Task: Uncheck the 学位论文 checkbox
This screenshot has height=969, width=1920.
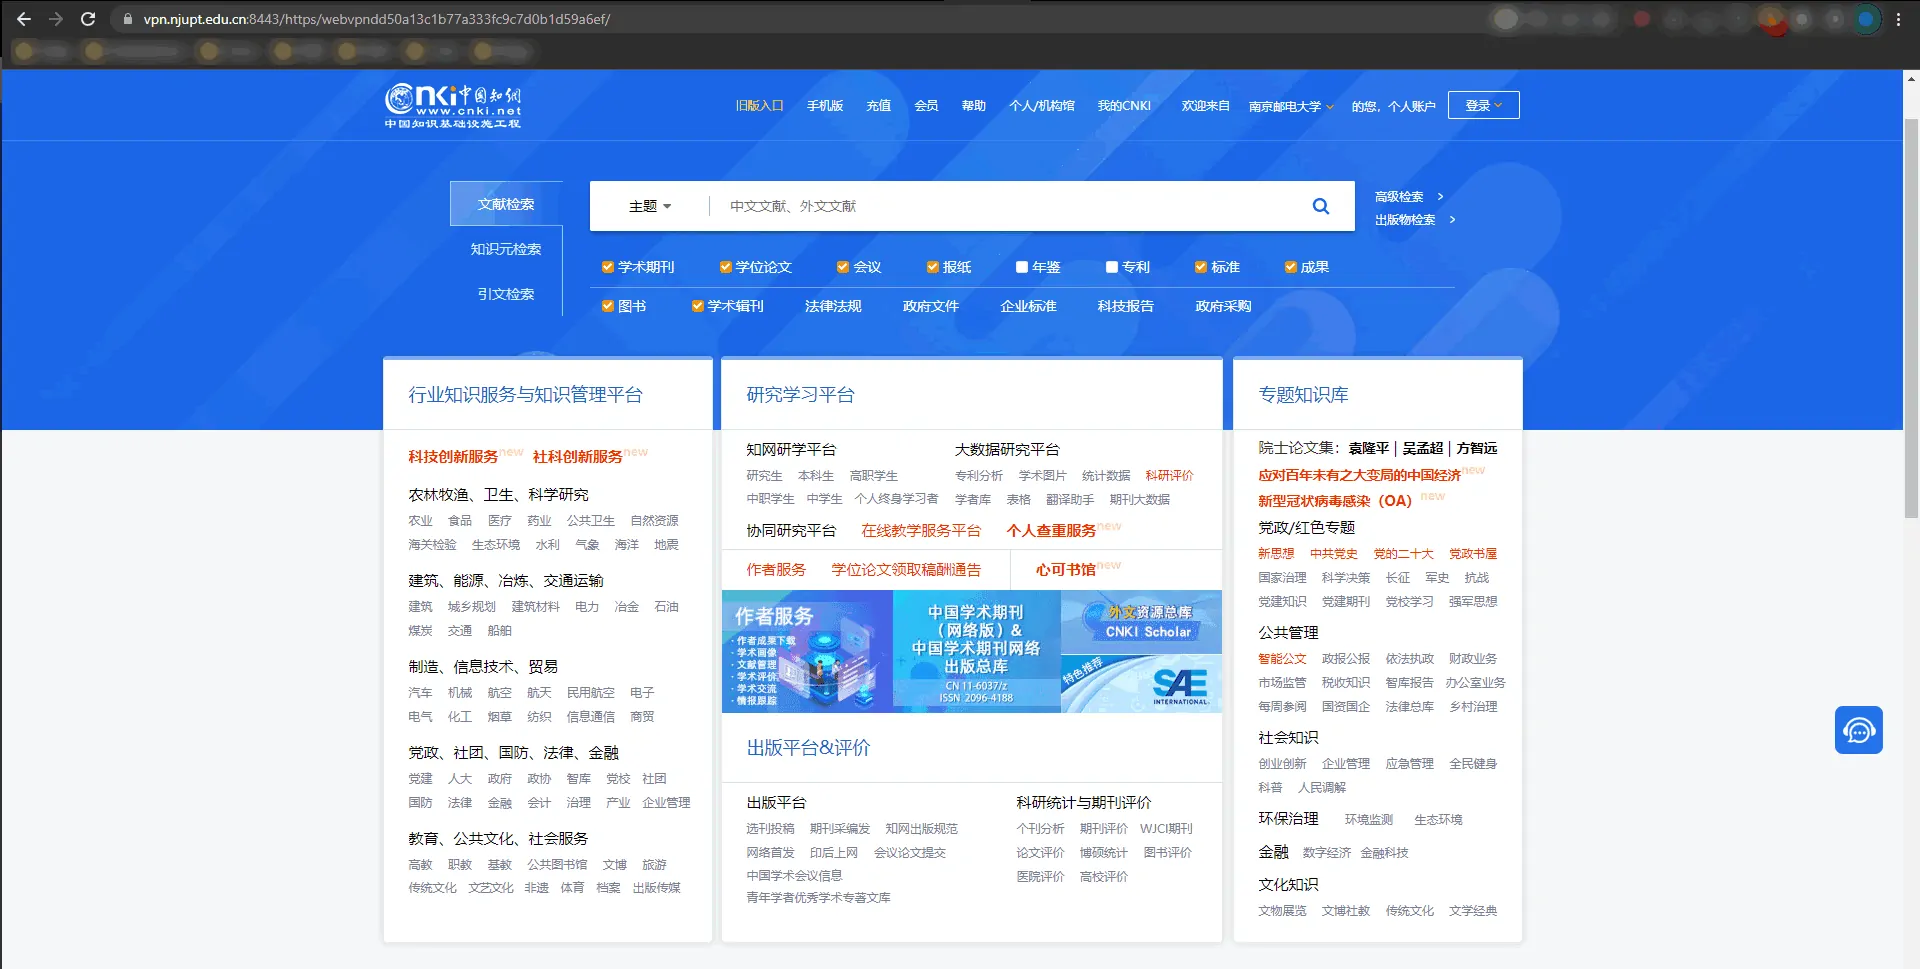Action: tap(725, 267)
